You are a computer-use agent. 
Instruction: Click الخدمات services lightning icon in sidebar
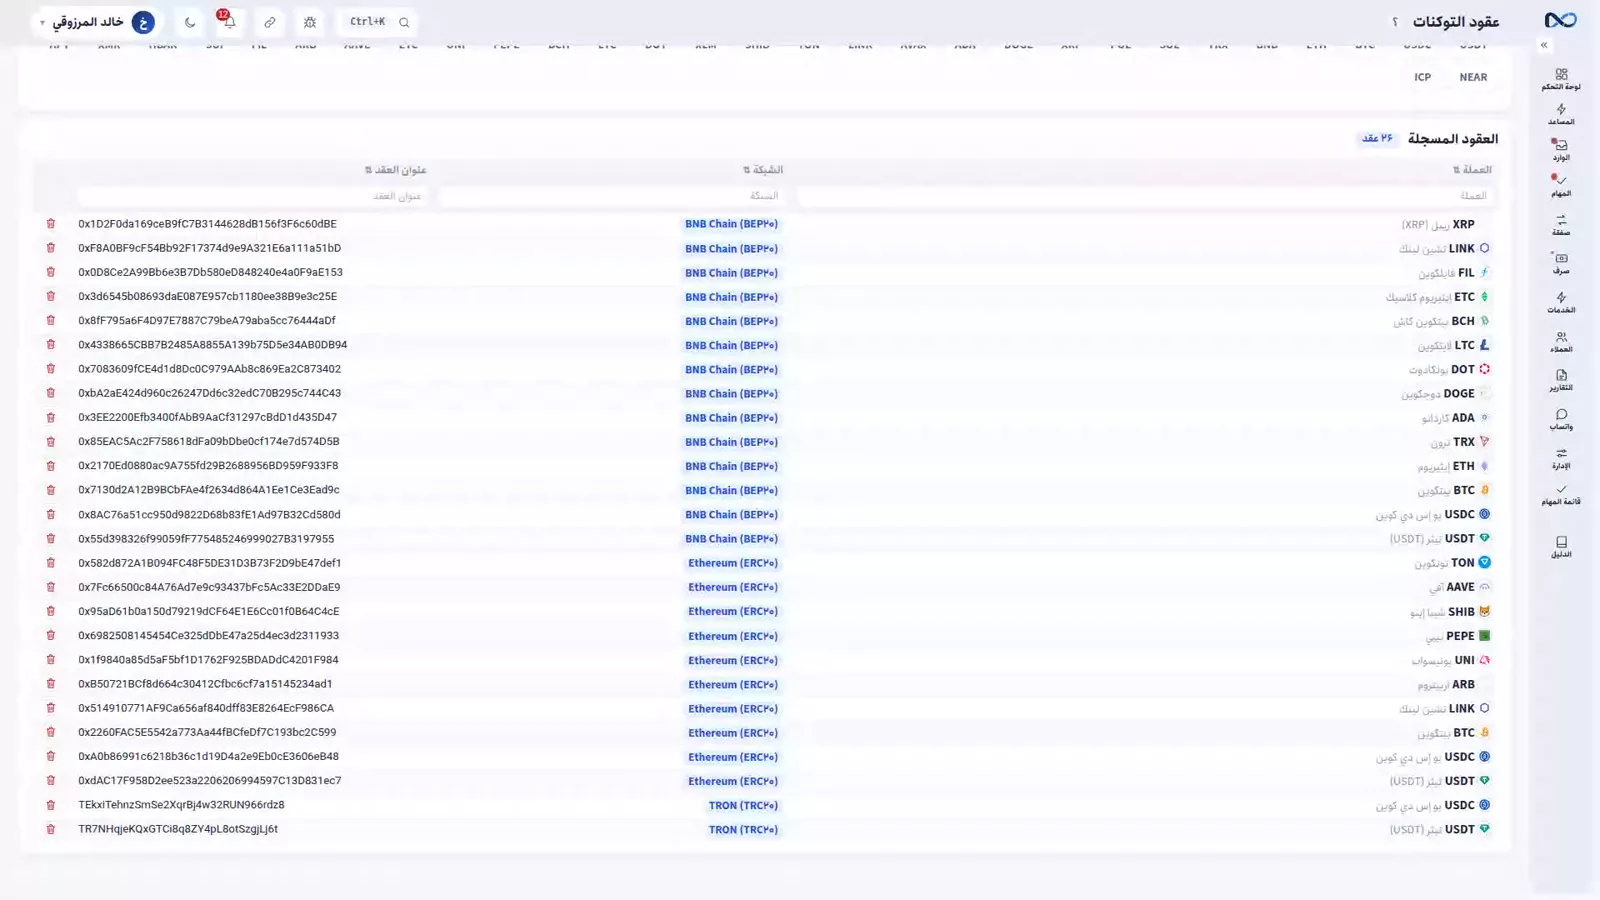coord(1561,298)
